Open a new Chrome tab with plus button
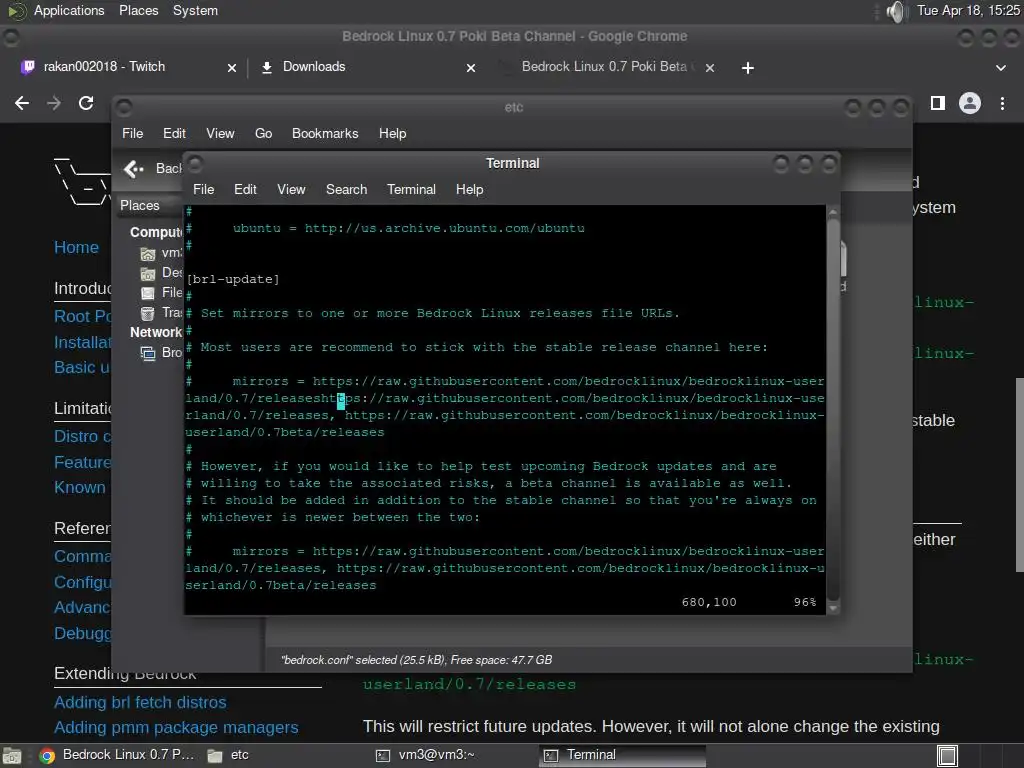 coord(748,68)
